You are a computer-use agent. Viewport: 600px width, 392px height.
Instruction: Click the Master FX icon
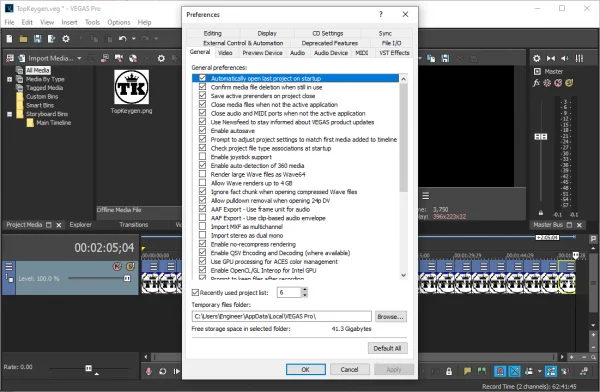(x=536, y=83)
